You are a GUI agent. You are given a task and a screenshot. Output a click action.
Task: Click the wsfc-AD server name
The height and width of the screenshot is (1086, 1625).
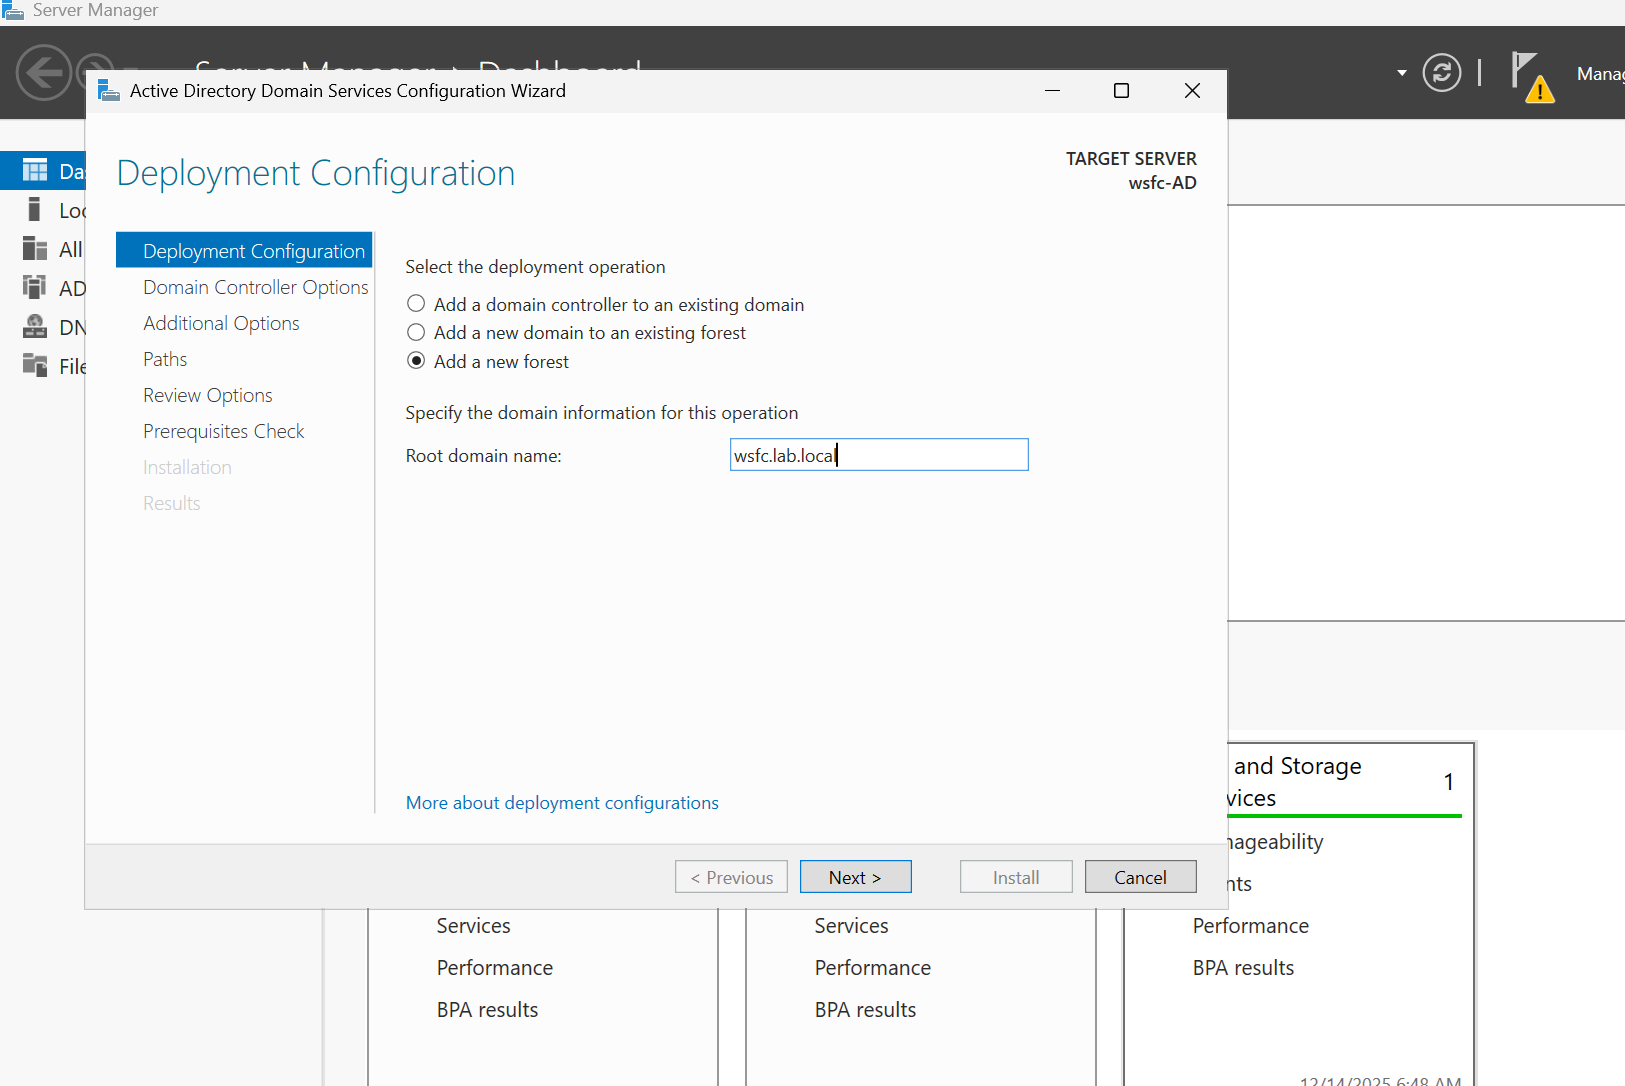pos(1162,183)
